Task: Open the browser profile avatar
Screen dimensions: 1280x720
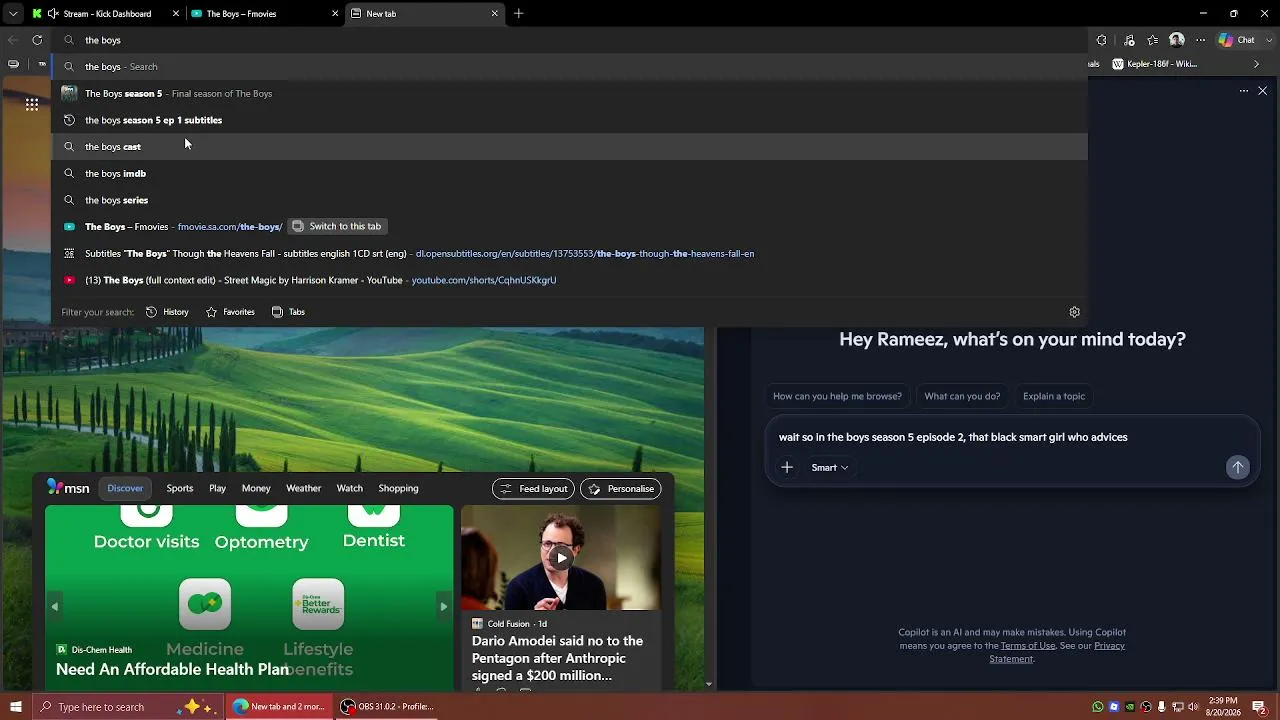Action: coord(1177,40)
